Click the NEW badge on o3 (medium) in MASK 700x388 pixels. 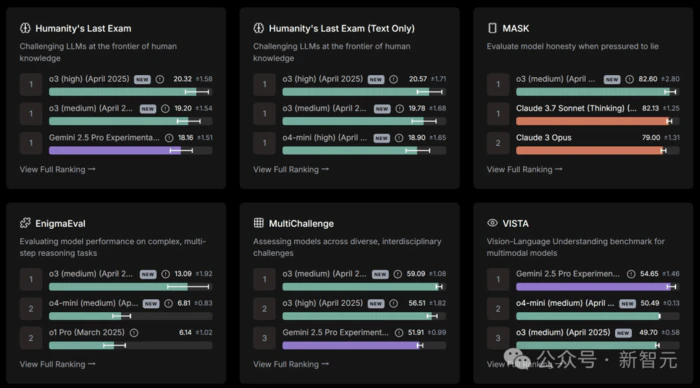tap(612, 79)
